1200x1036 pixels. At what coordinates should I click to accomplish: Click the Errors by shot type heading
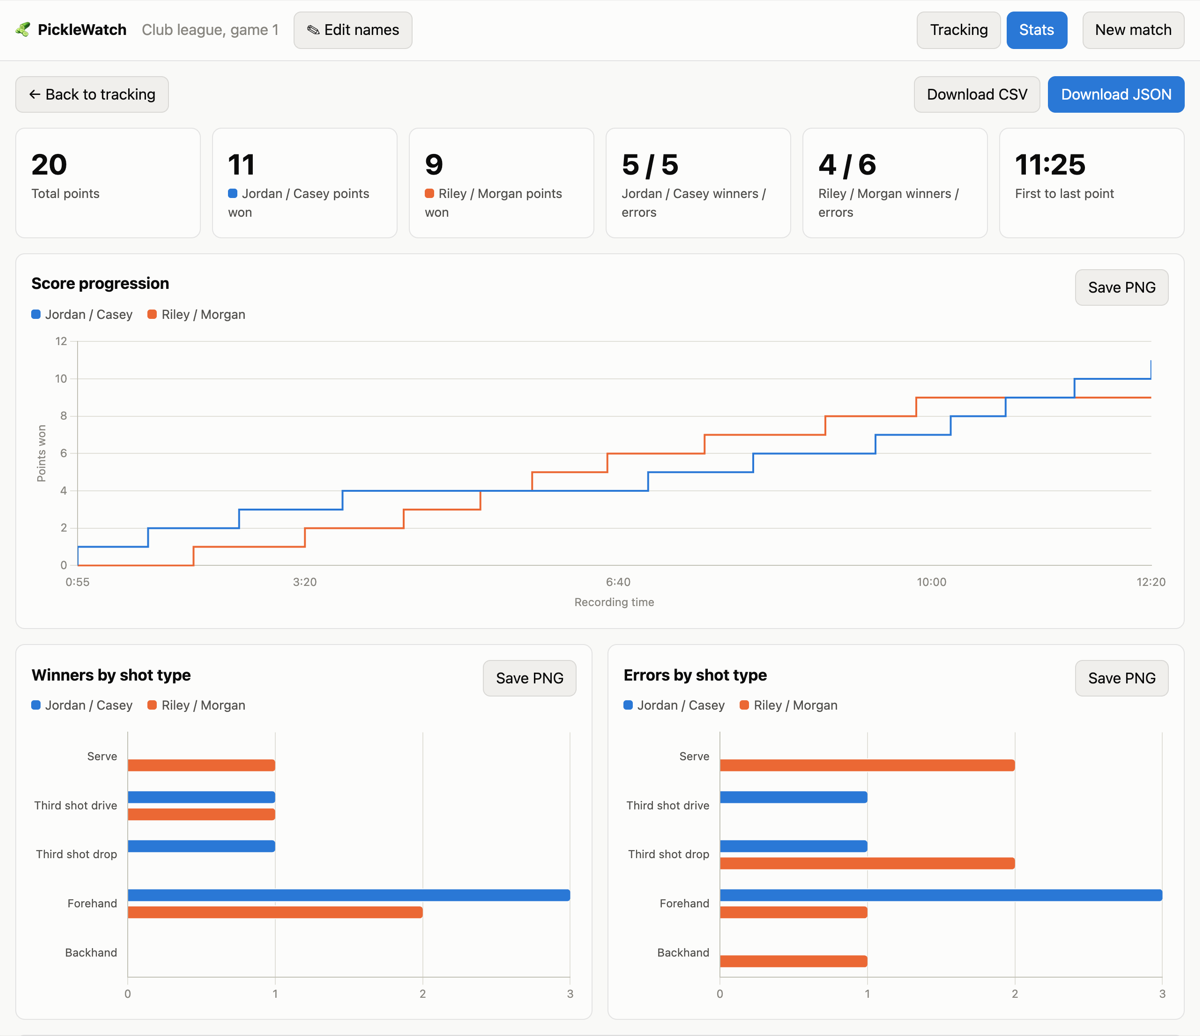click(x=695, y=675)
